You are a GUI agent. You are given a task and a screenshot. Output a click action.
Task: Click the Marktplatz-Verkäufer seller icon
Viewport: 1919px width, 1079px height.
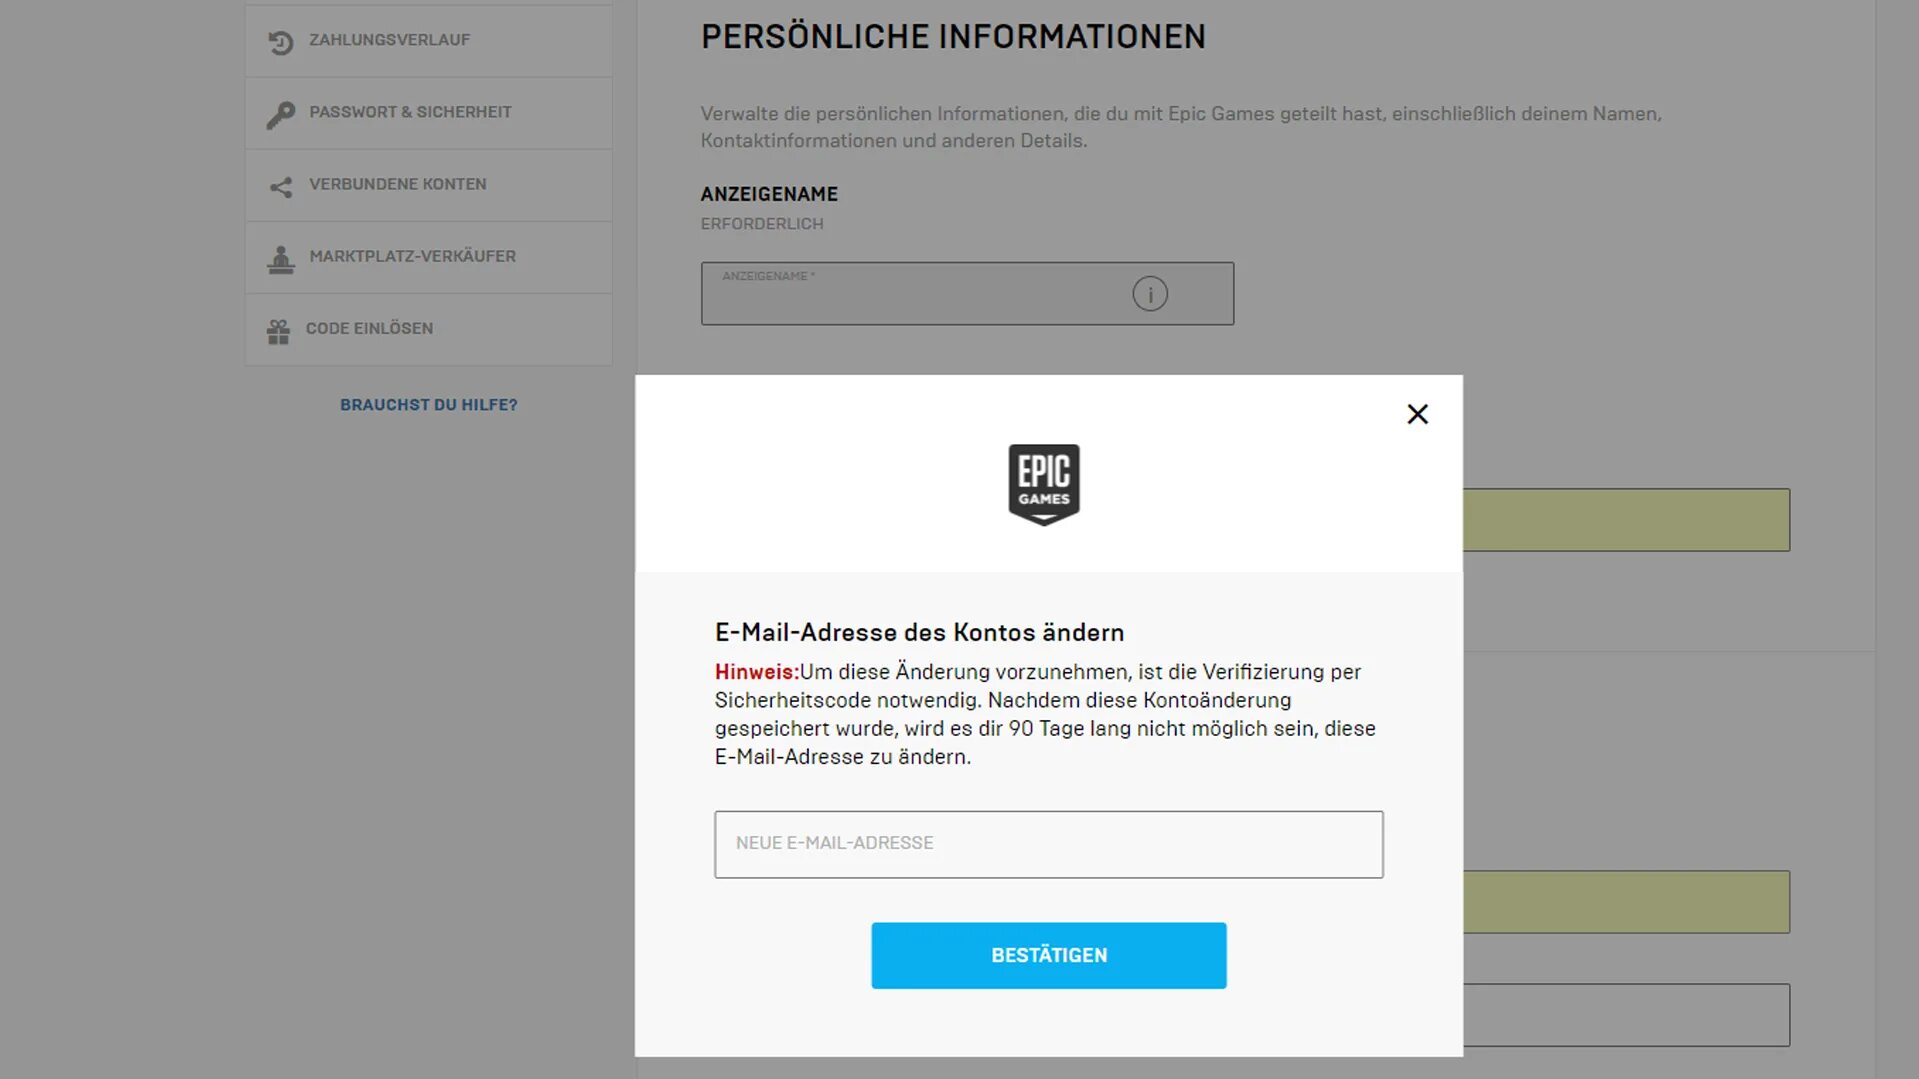click(281, 259)
